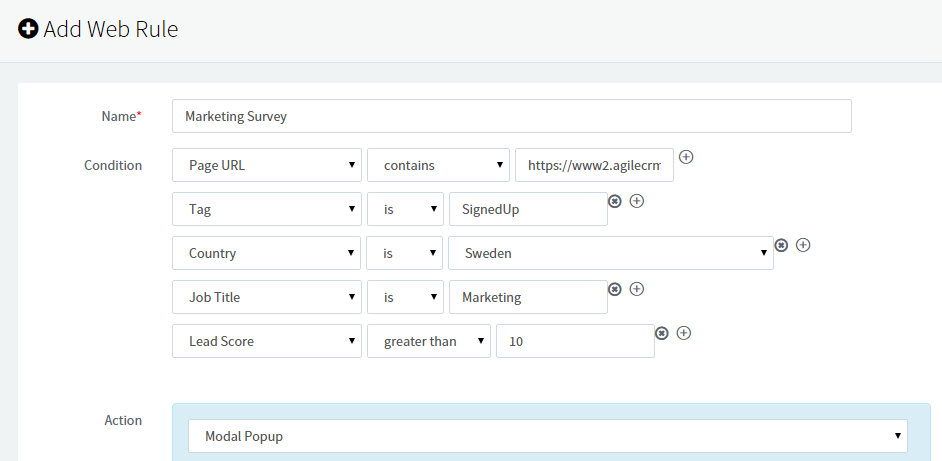
Task: Open the Lead Score field dropdown
Action: [x=267, y=341]
